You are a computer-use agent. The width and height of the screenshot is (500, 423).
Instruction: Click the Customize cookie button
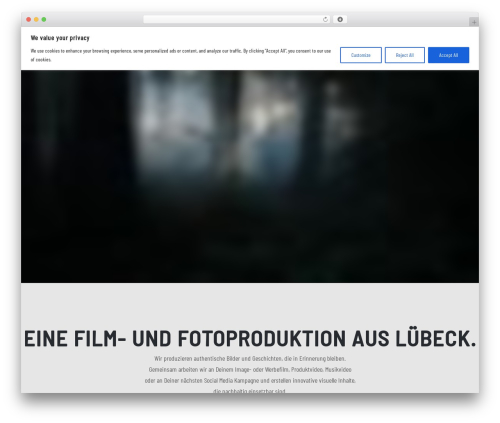[x=361, y=55]
